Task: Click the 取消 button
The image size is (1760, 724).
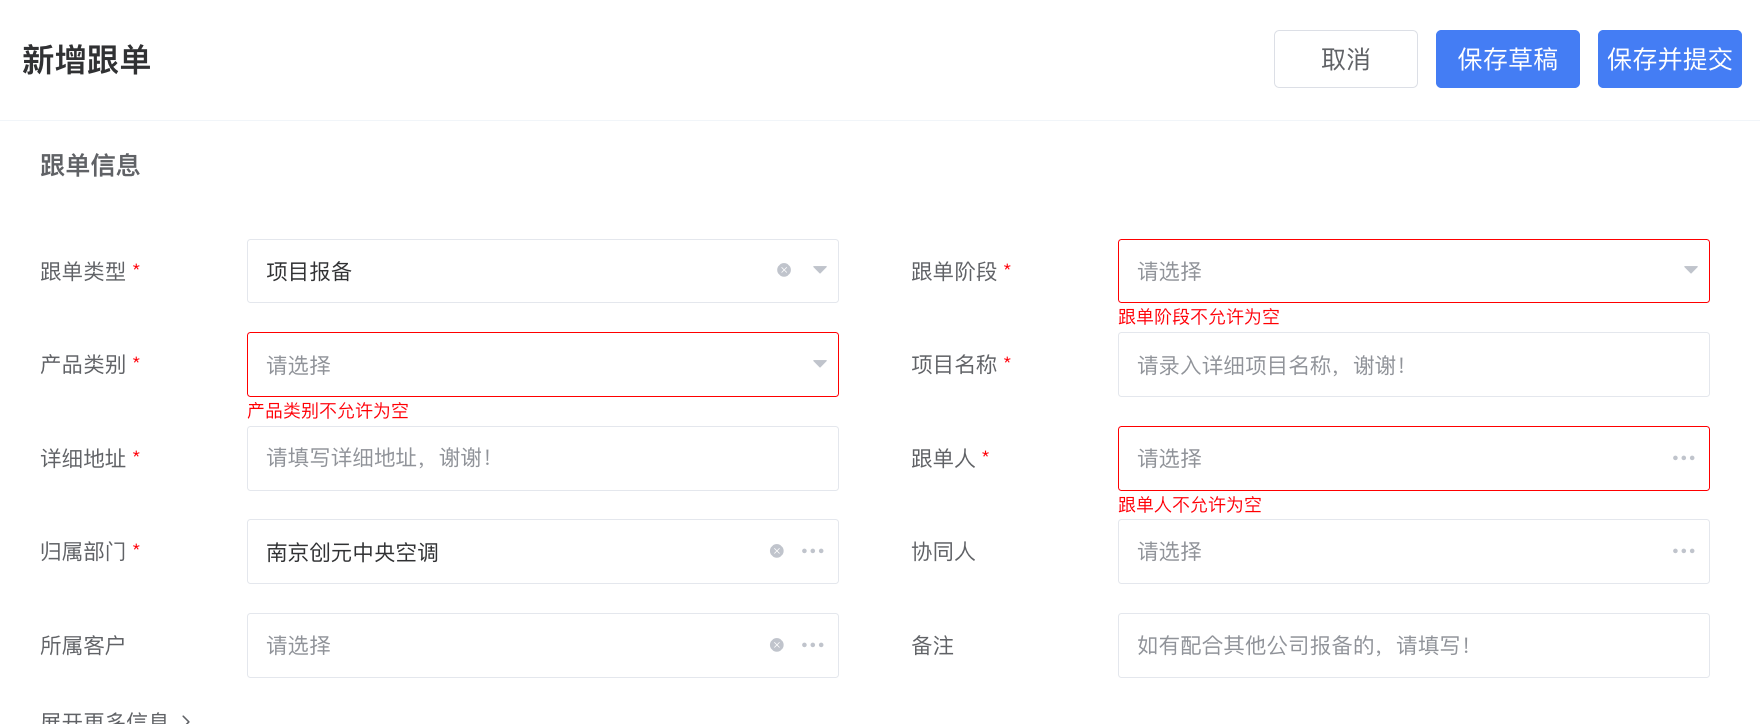Action: click(1345, 59)
